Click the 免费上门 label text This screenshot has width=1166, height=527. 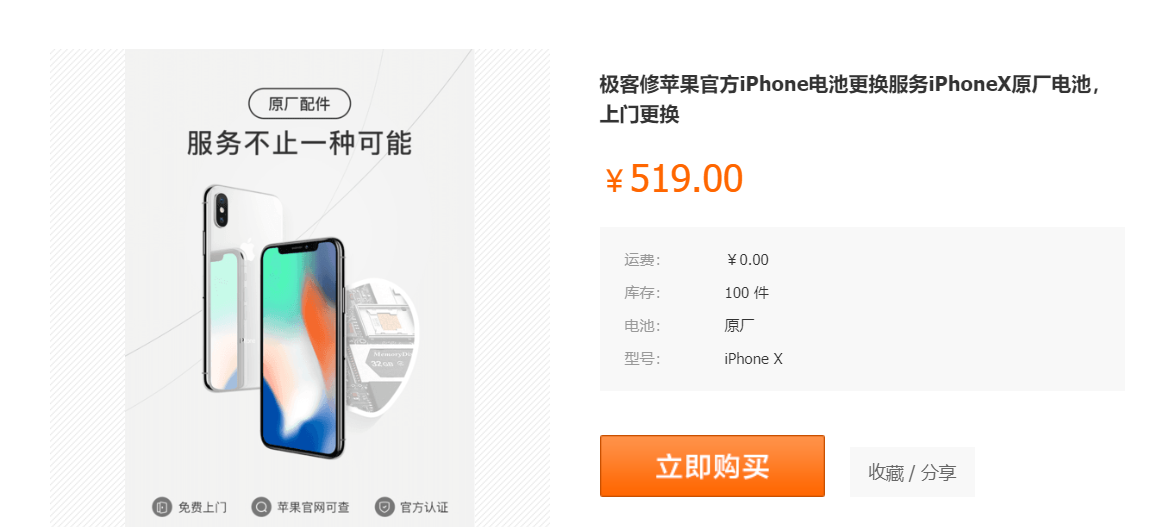click(x=202, y=508)
